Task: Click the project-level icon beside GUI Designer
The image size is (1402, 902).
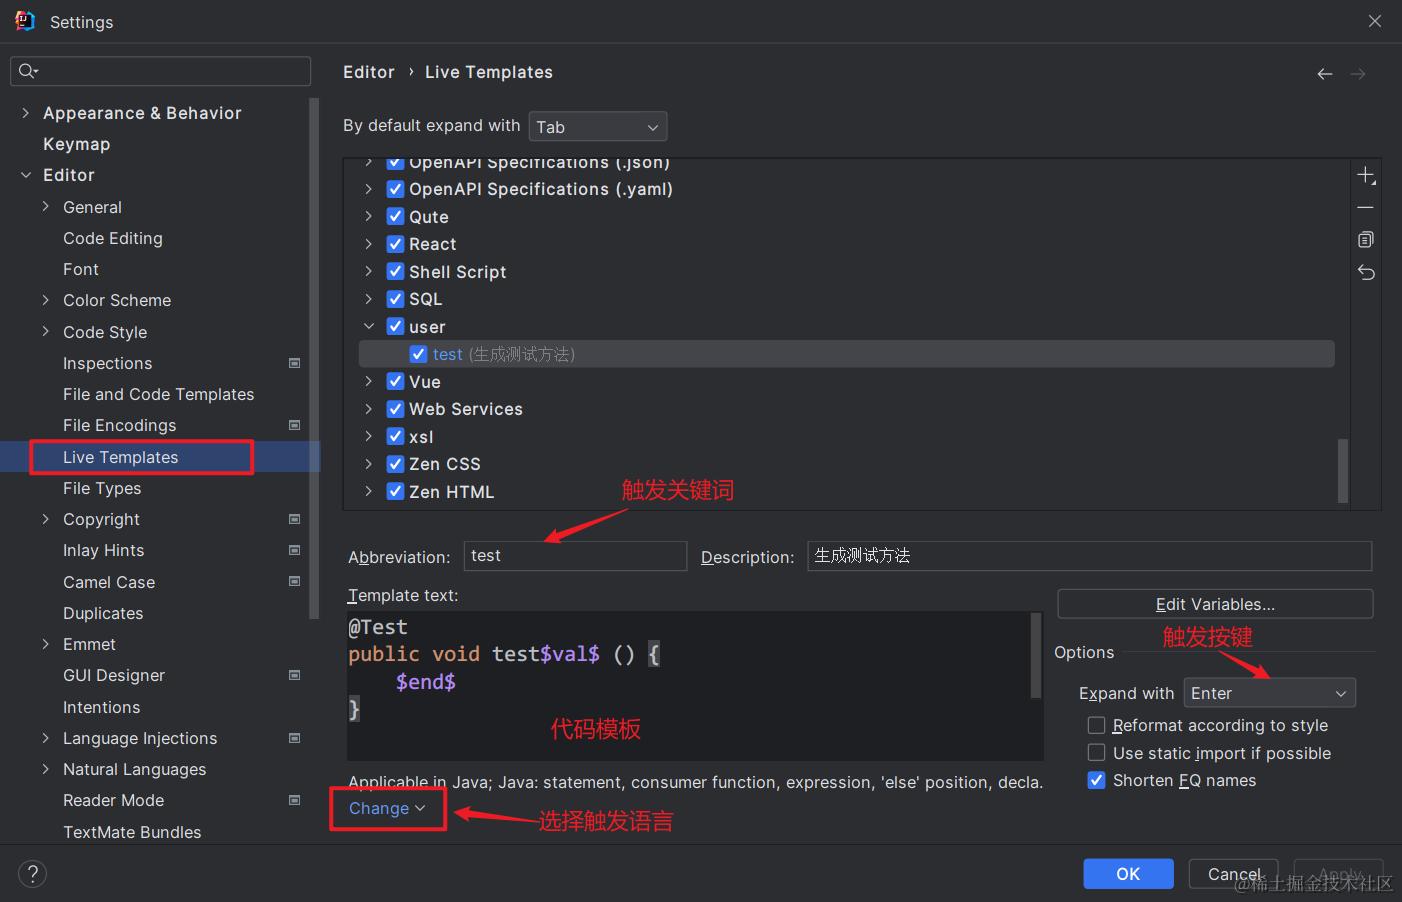Action: point(295,675)
